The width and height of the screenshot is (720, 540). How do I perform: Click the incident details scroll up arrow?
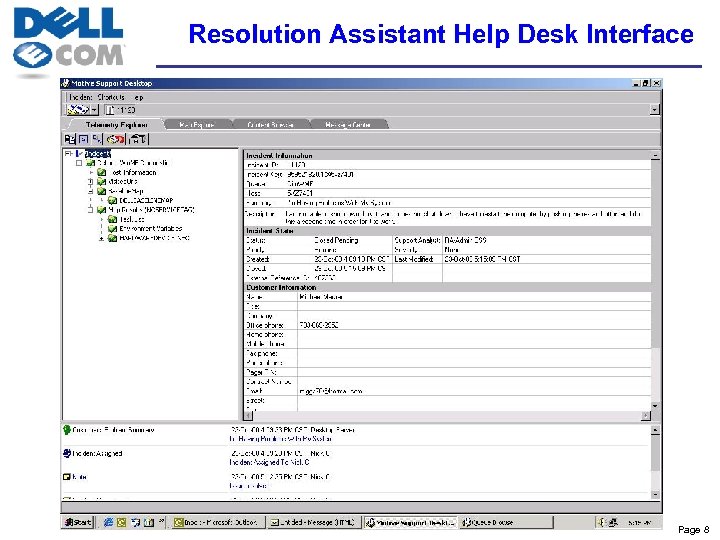[655, 156]
